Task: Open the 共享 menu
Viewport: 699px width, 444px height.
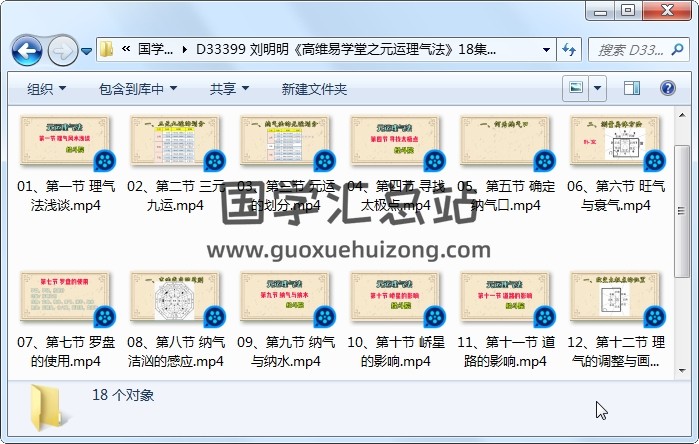Action: tap(229, 89)
